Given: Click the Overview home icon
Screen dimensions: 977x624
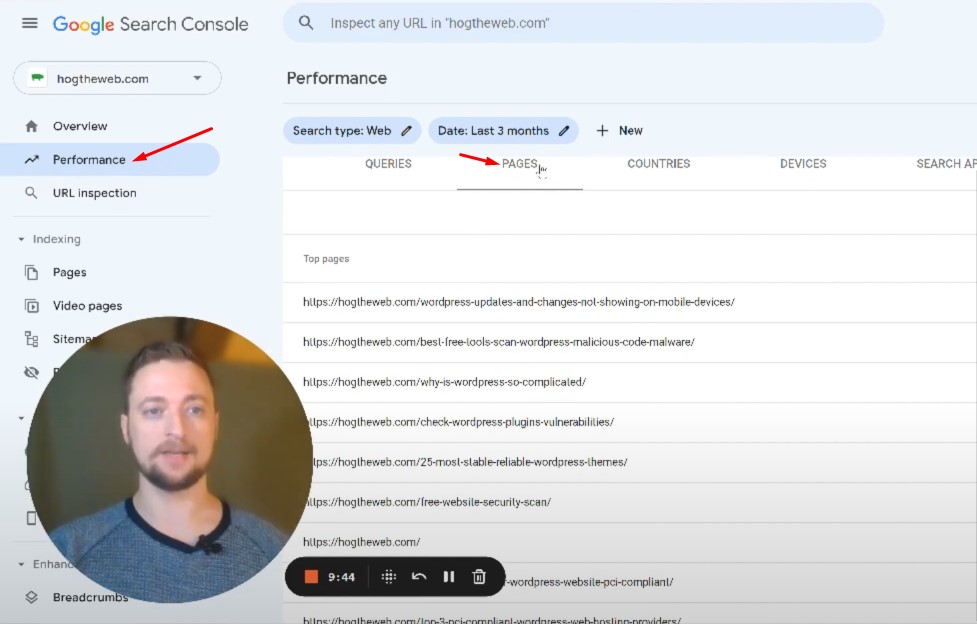Looking at the screenshot, I should pyautogui.click(x=31, y=127).
